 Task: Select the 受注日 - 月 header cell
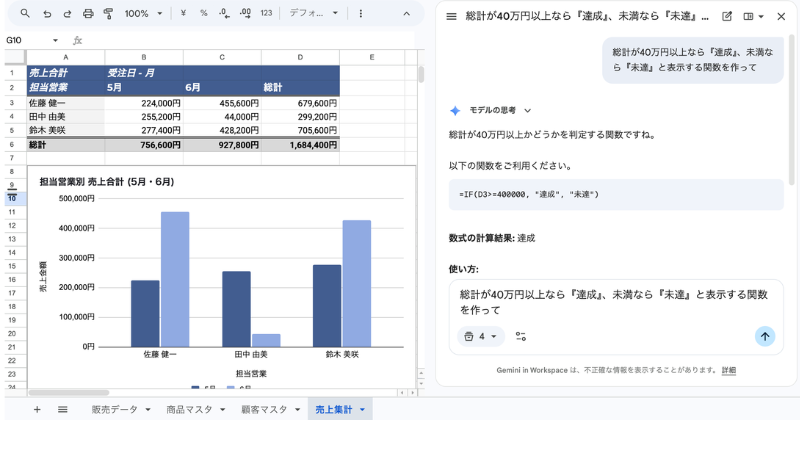pos(144,73)
